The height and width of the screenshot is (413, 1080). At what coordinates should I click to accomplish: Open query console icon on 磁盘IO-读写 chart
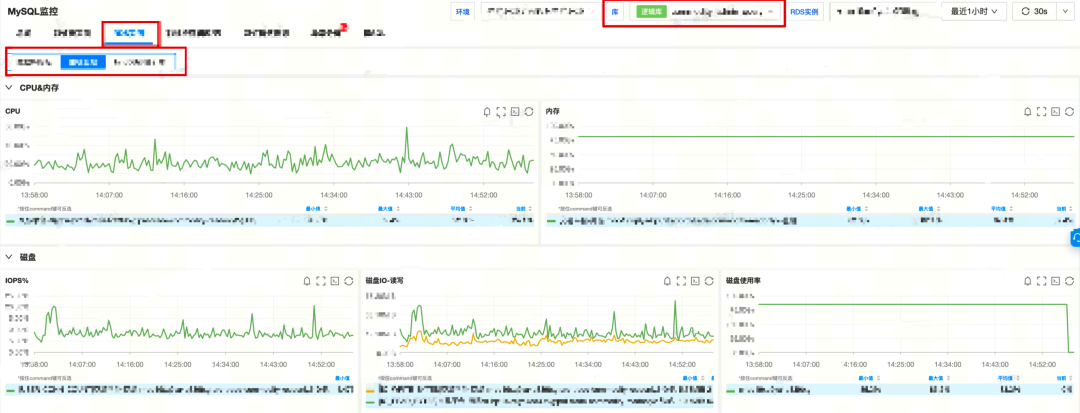click(x=696, y=281)
